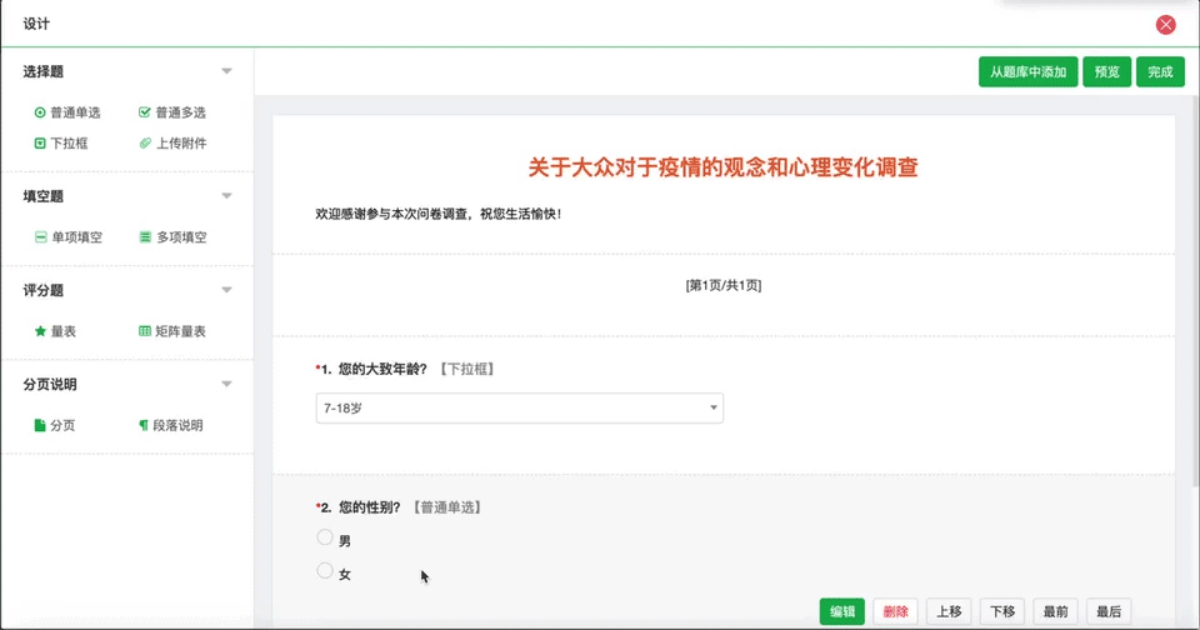Click the green 编辑 button
Screen dimensions: 1200x630
(x=842, y=612)
